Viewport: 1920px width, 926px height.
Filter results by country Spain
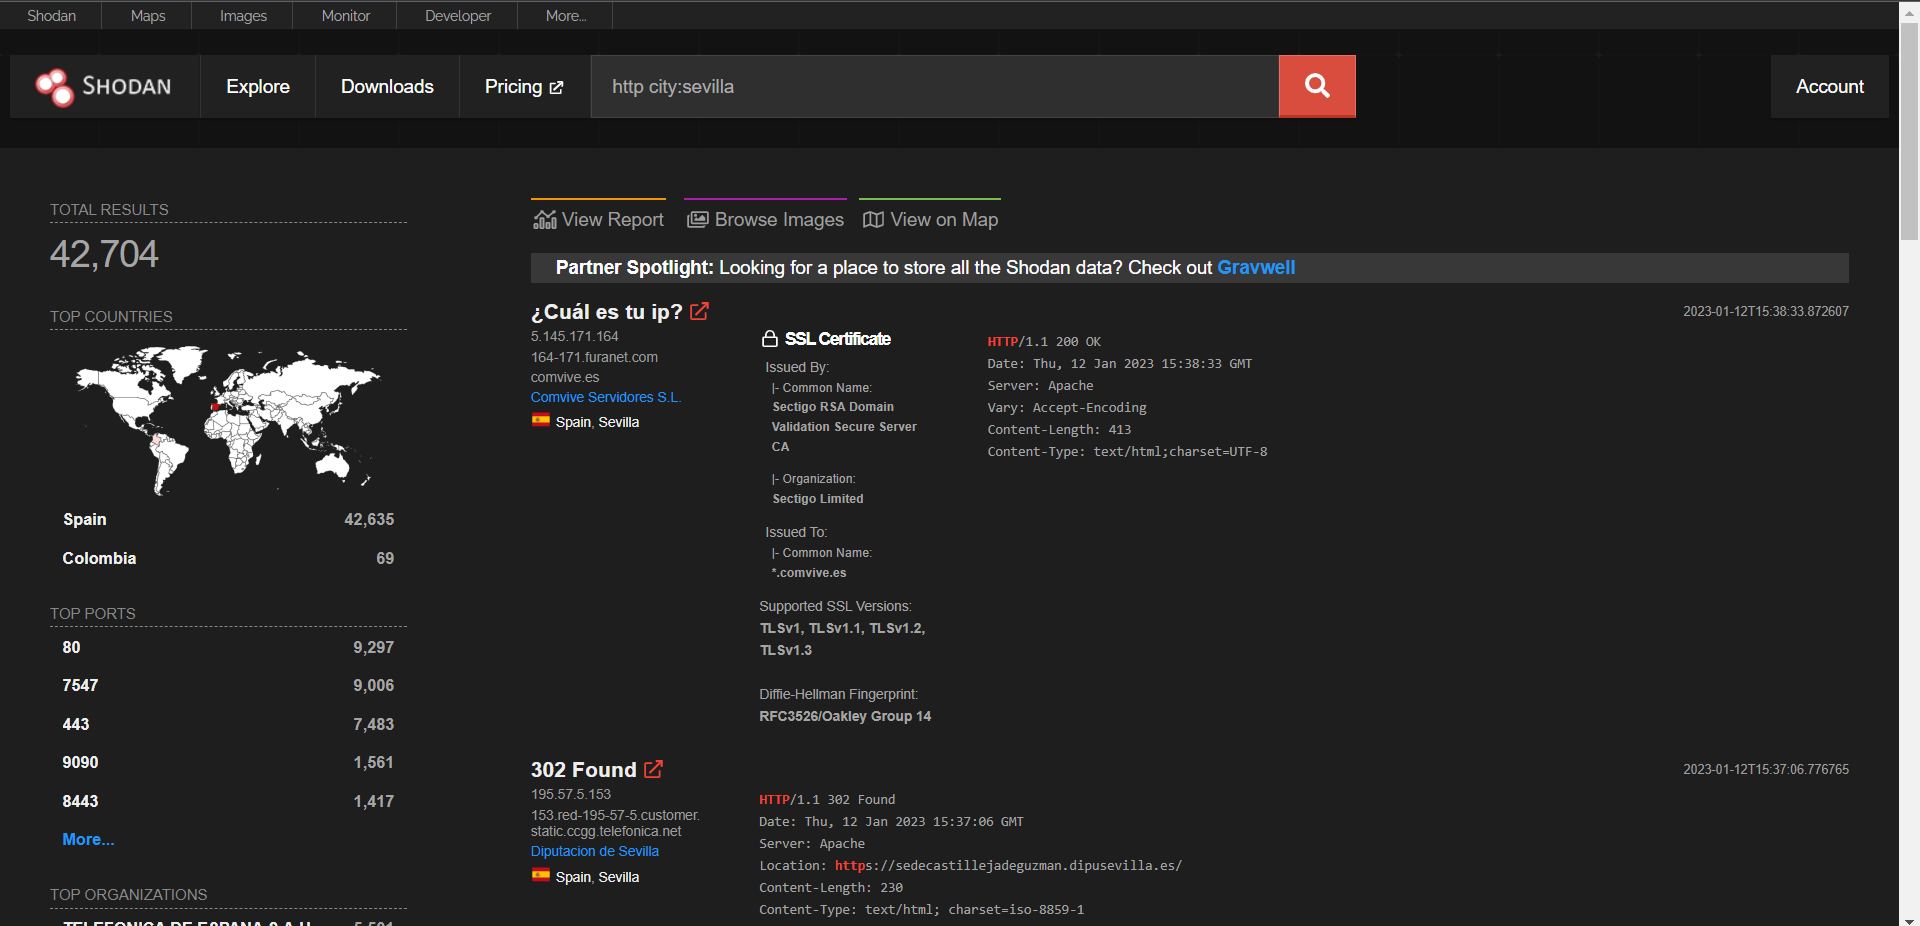pyautogui.click(x=228, y=520)
